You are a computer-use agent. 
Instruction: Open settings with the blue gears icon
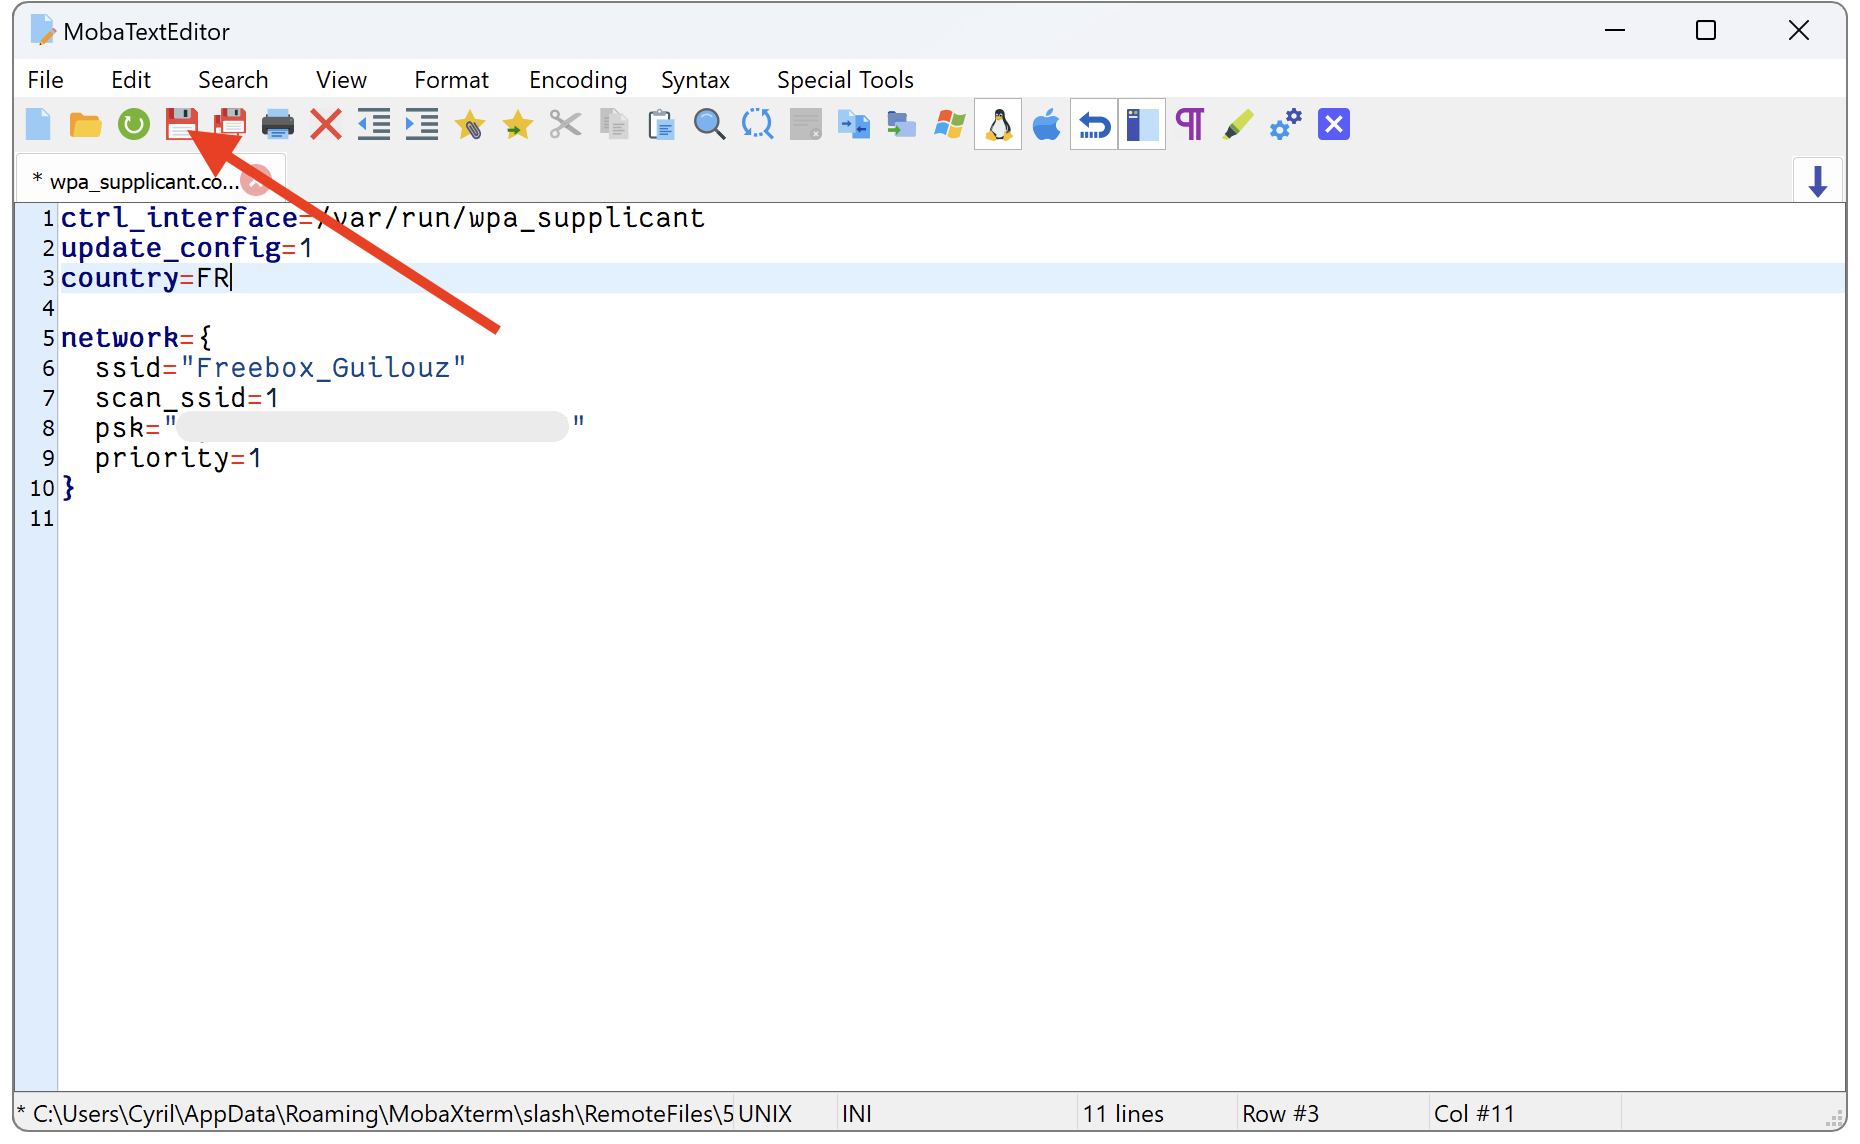[1285, 125]
